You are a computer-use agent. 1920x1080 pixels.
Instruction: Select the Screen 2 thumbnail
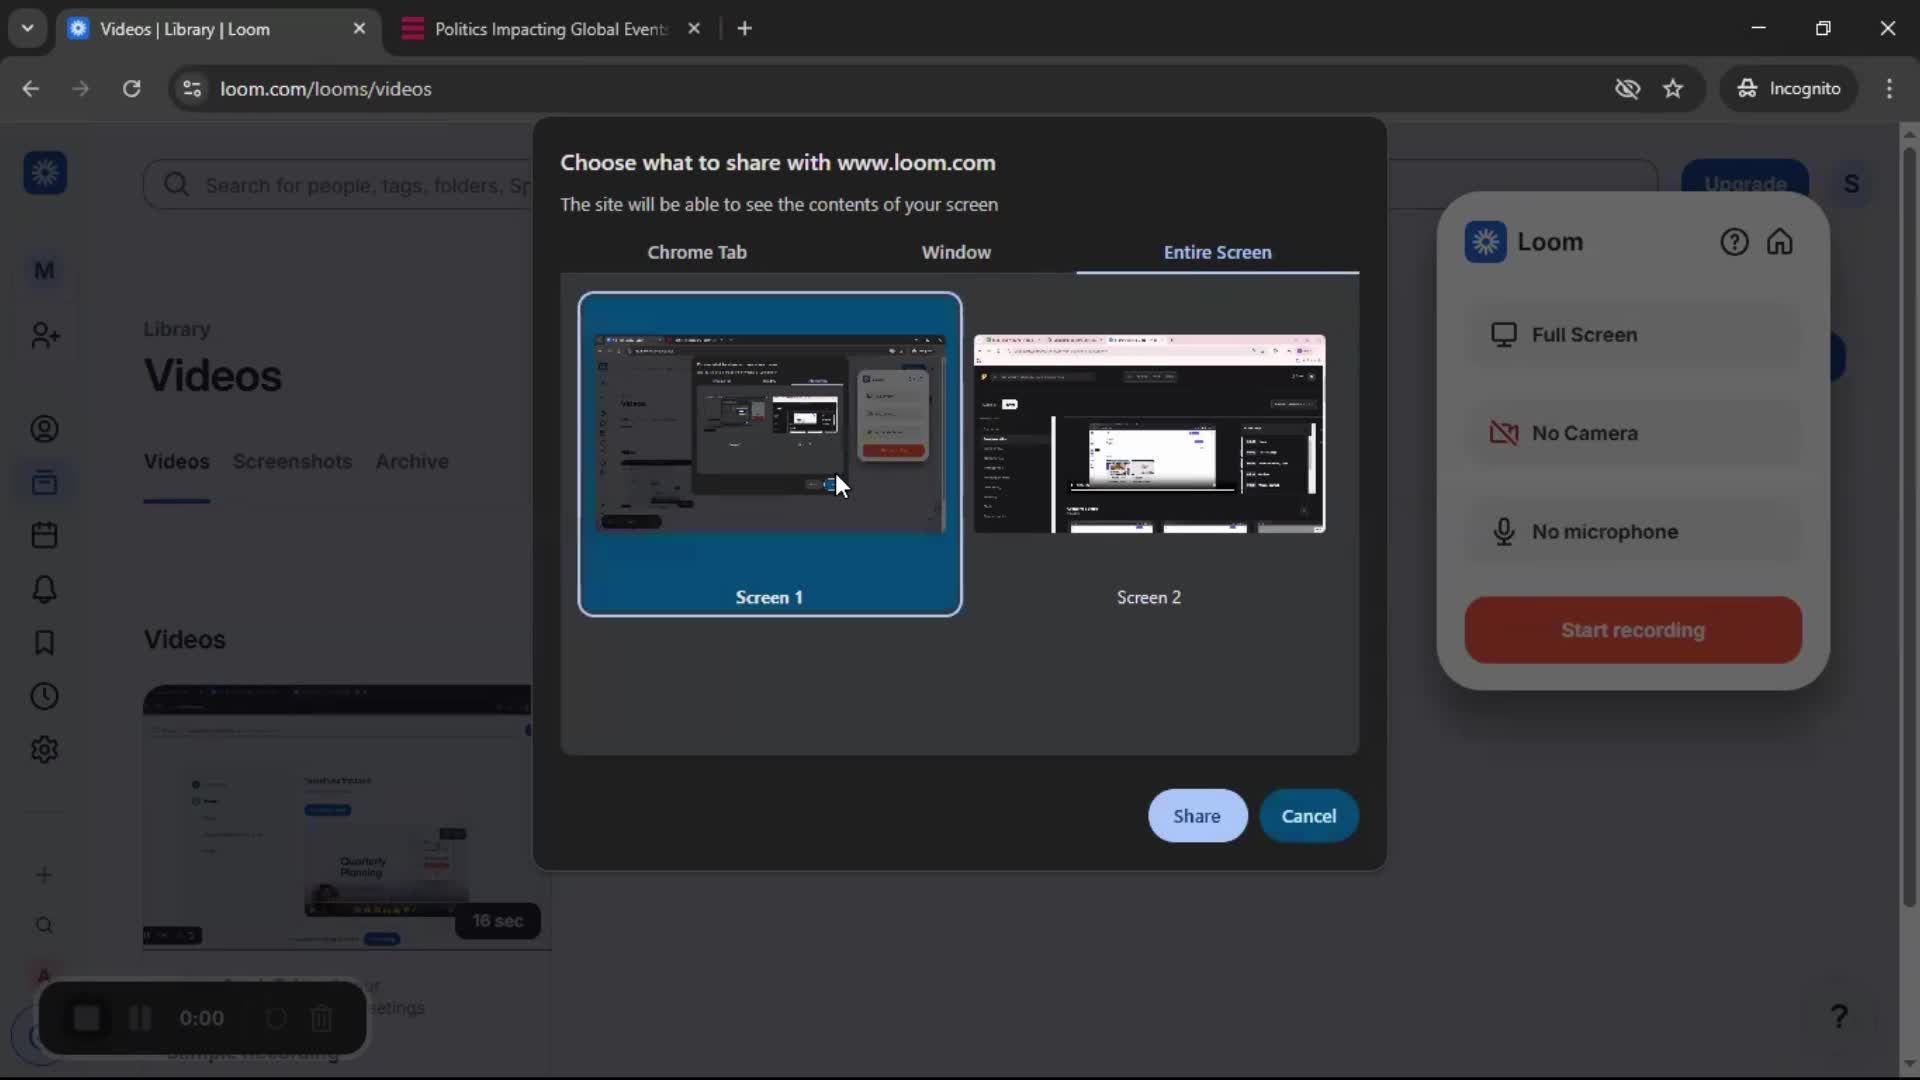click(x=1148, y=434)
